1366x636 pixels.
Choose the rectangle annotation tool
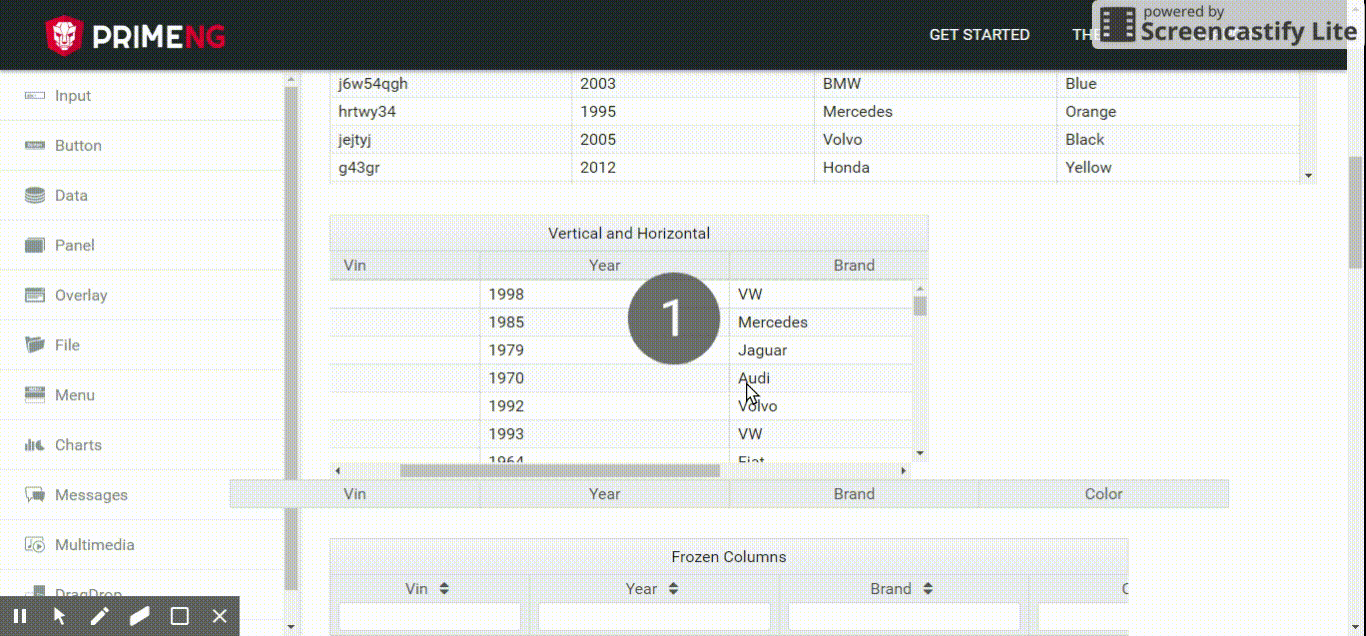[179, 617]
